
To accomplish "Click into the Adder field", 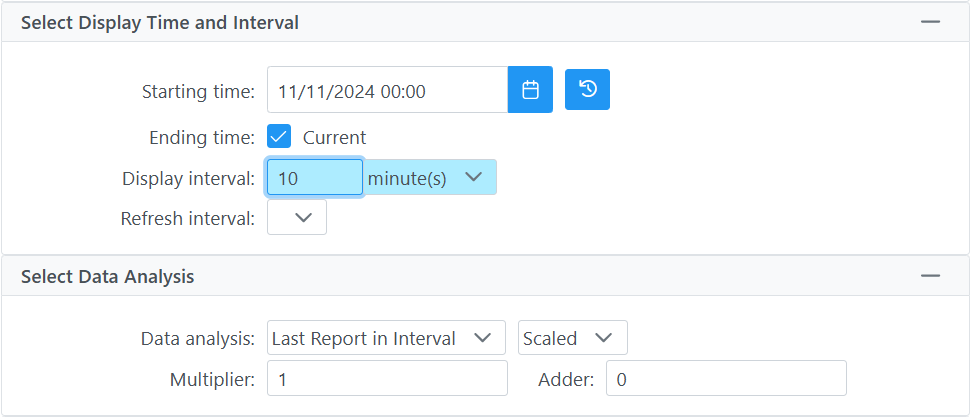I will click(x=726, y=378).
